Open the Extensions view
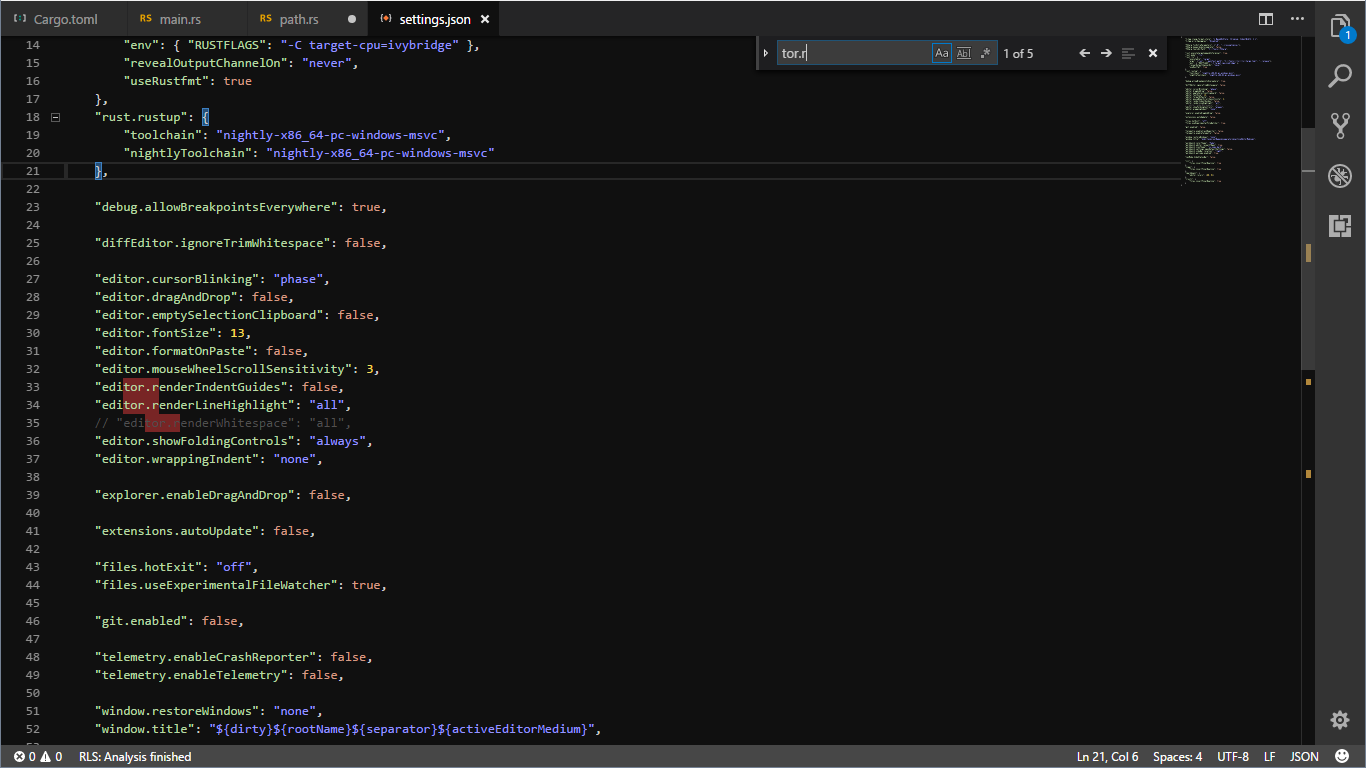The width and height of the screenshot is (1366, 768). [1340, 225]
